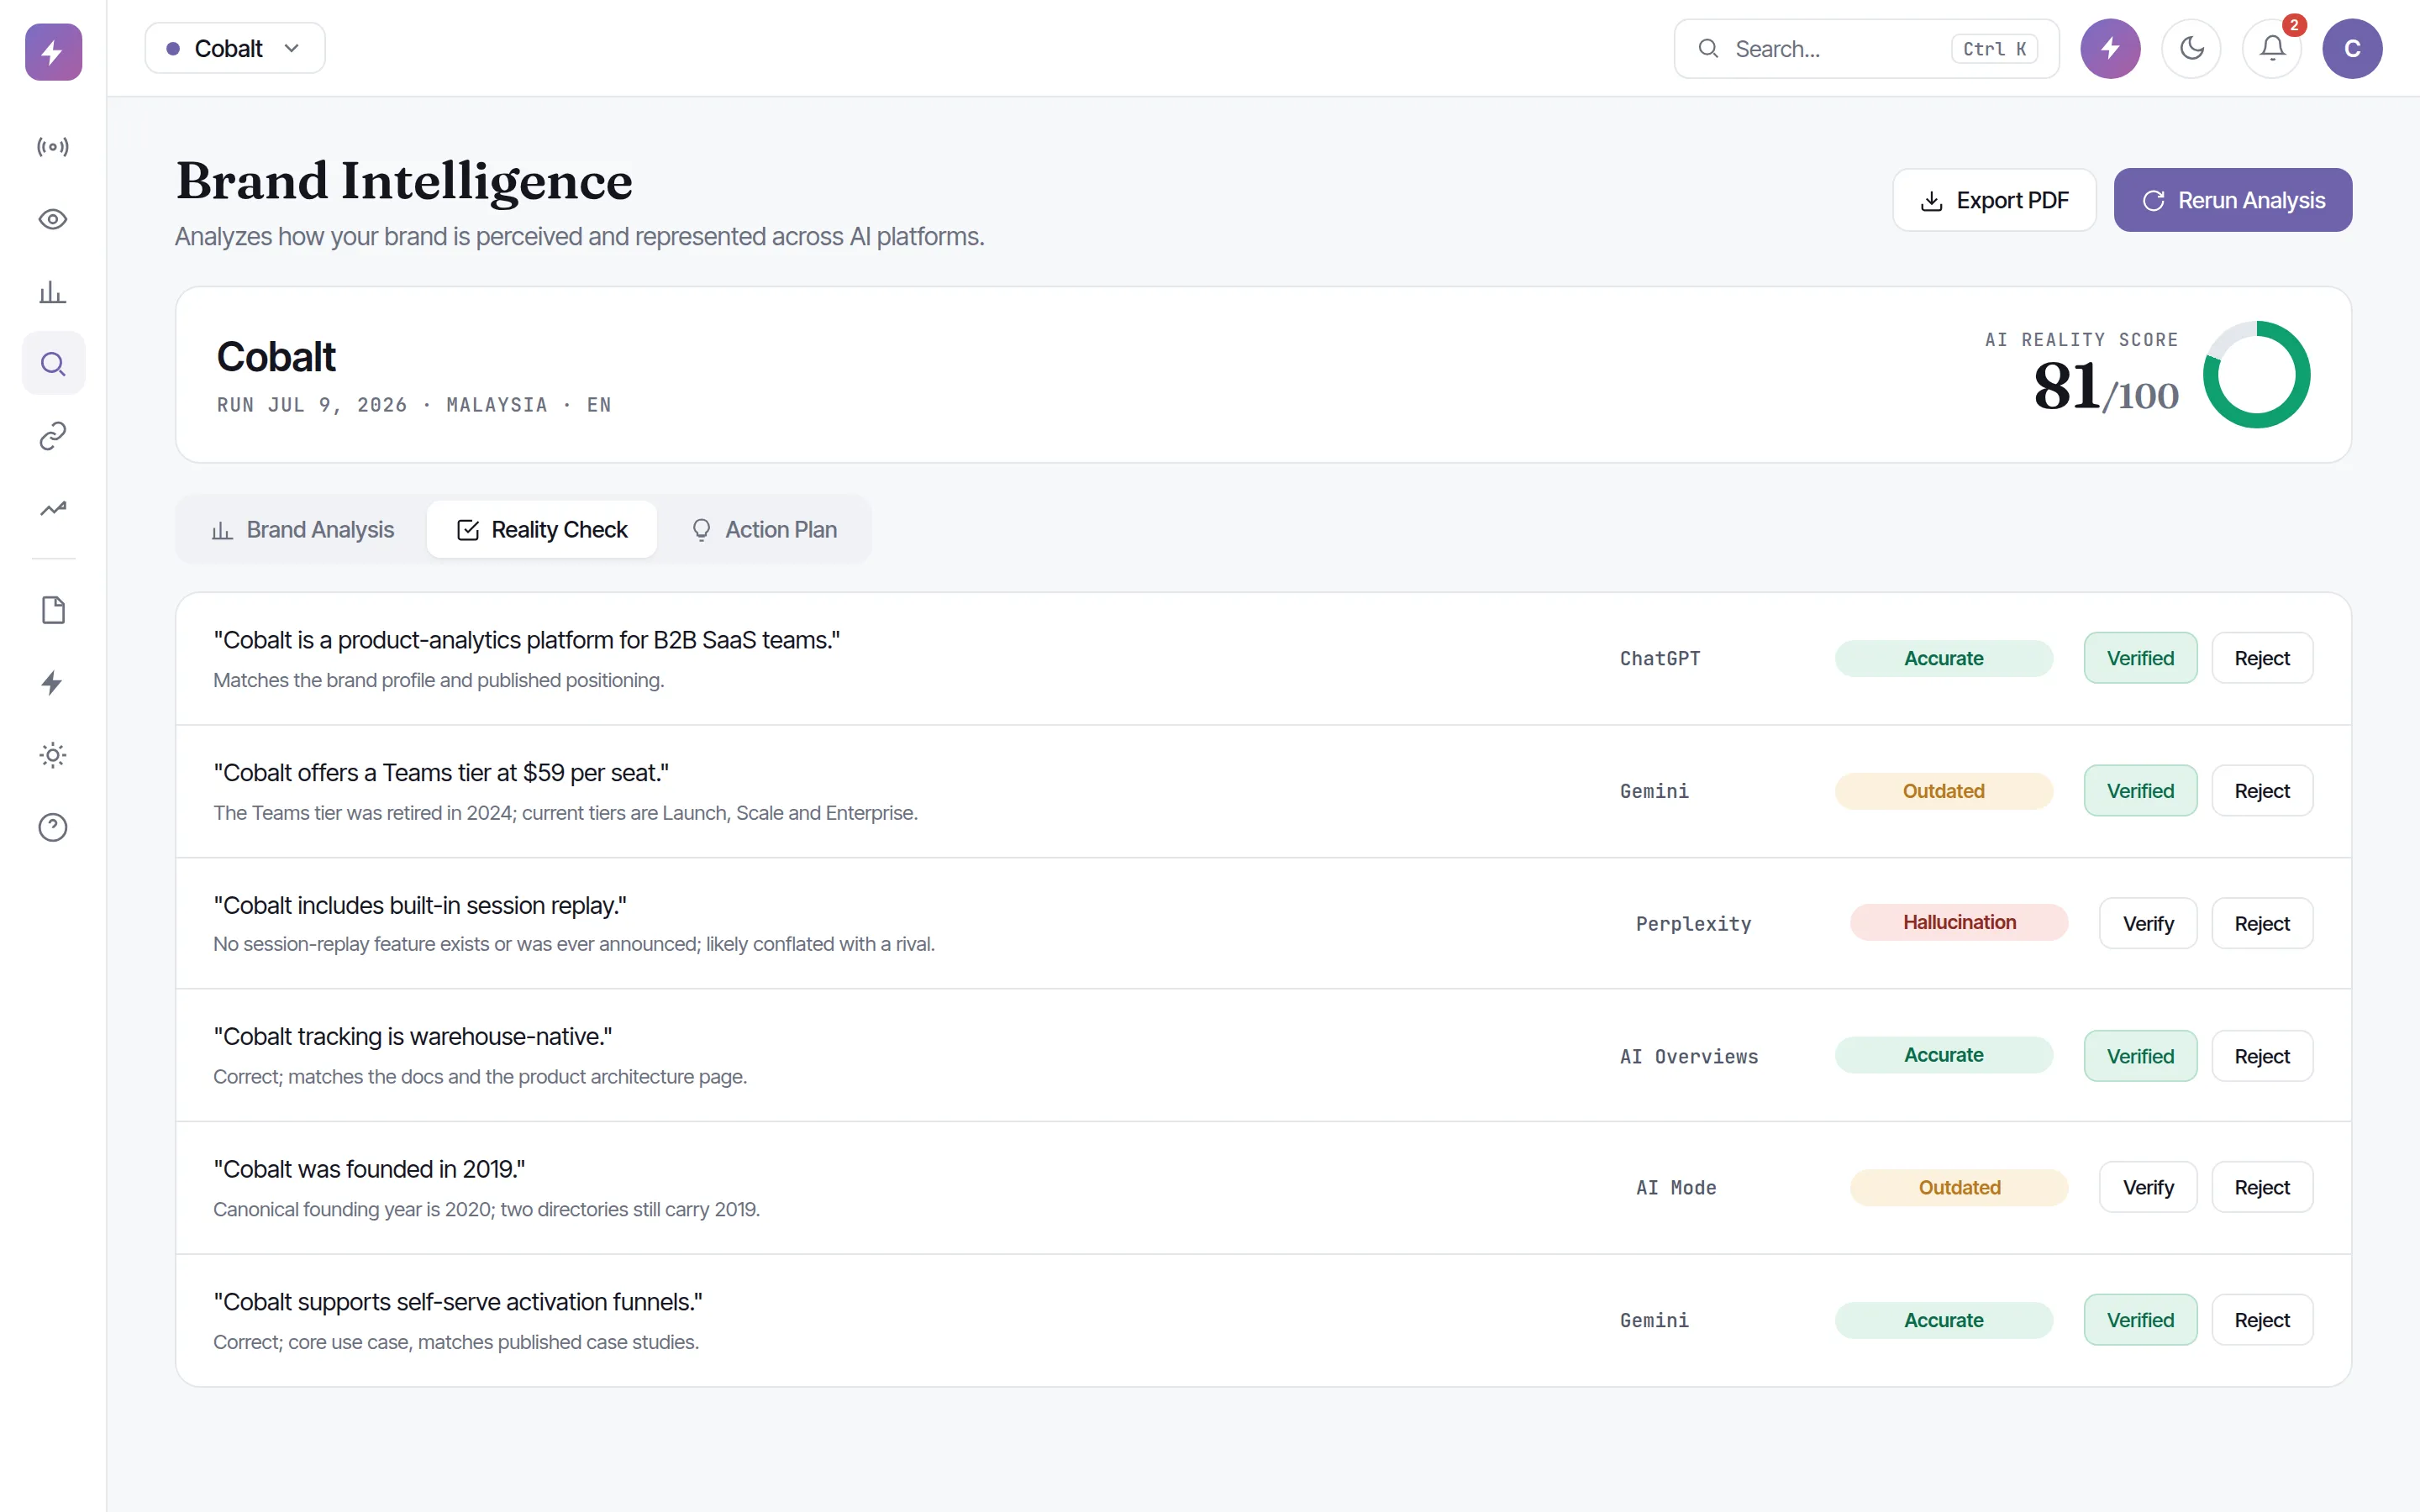Click the AI Reality Score ring gauge
This screenshot has width=2420, height=1512.
2256,375
